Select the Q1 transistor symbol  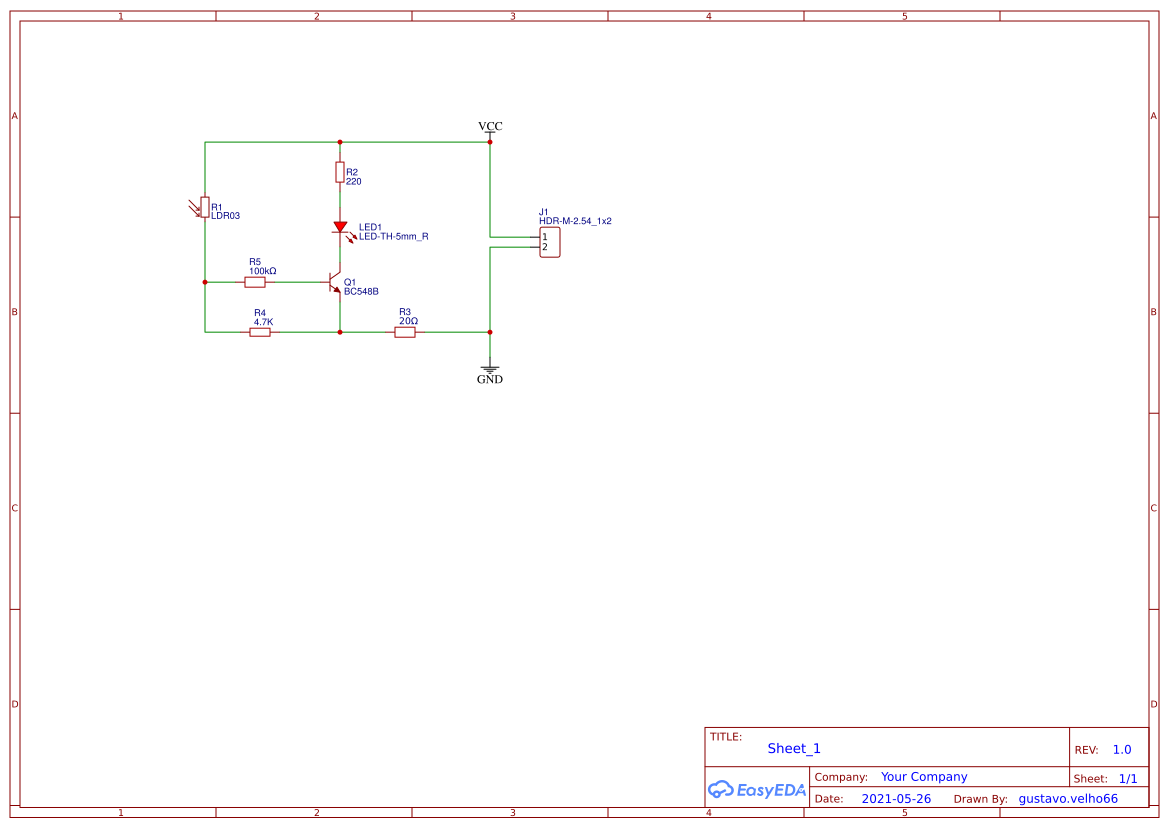click(x=335, y=283)
